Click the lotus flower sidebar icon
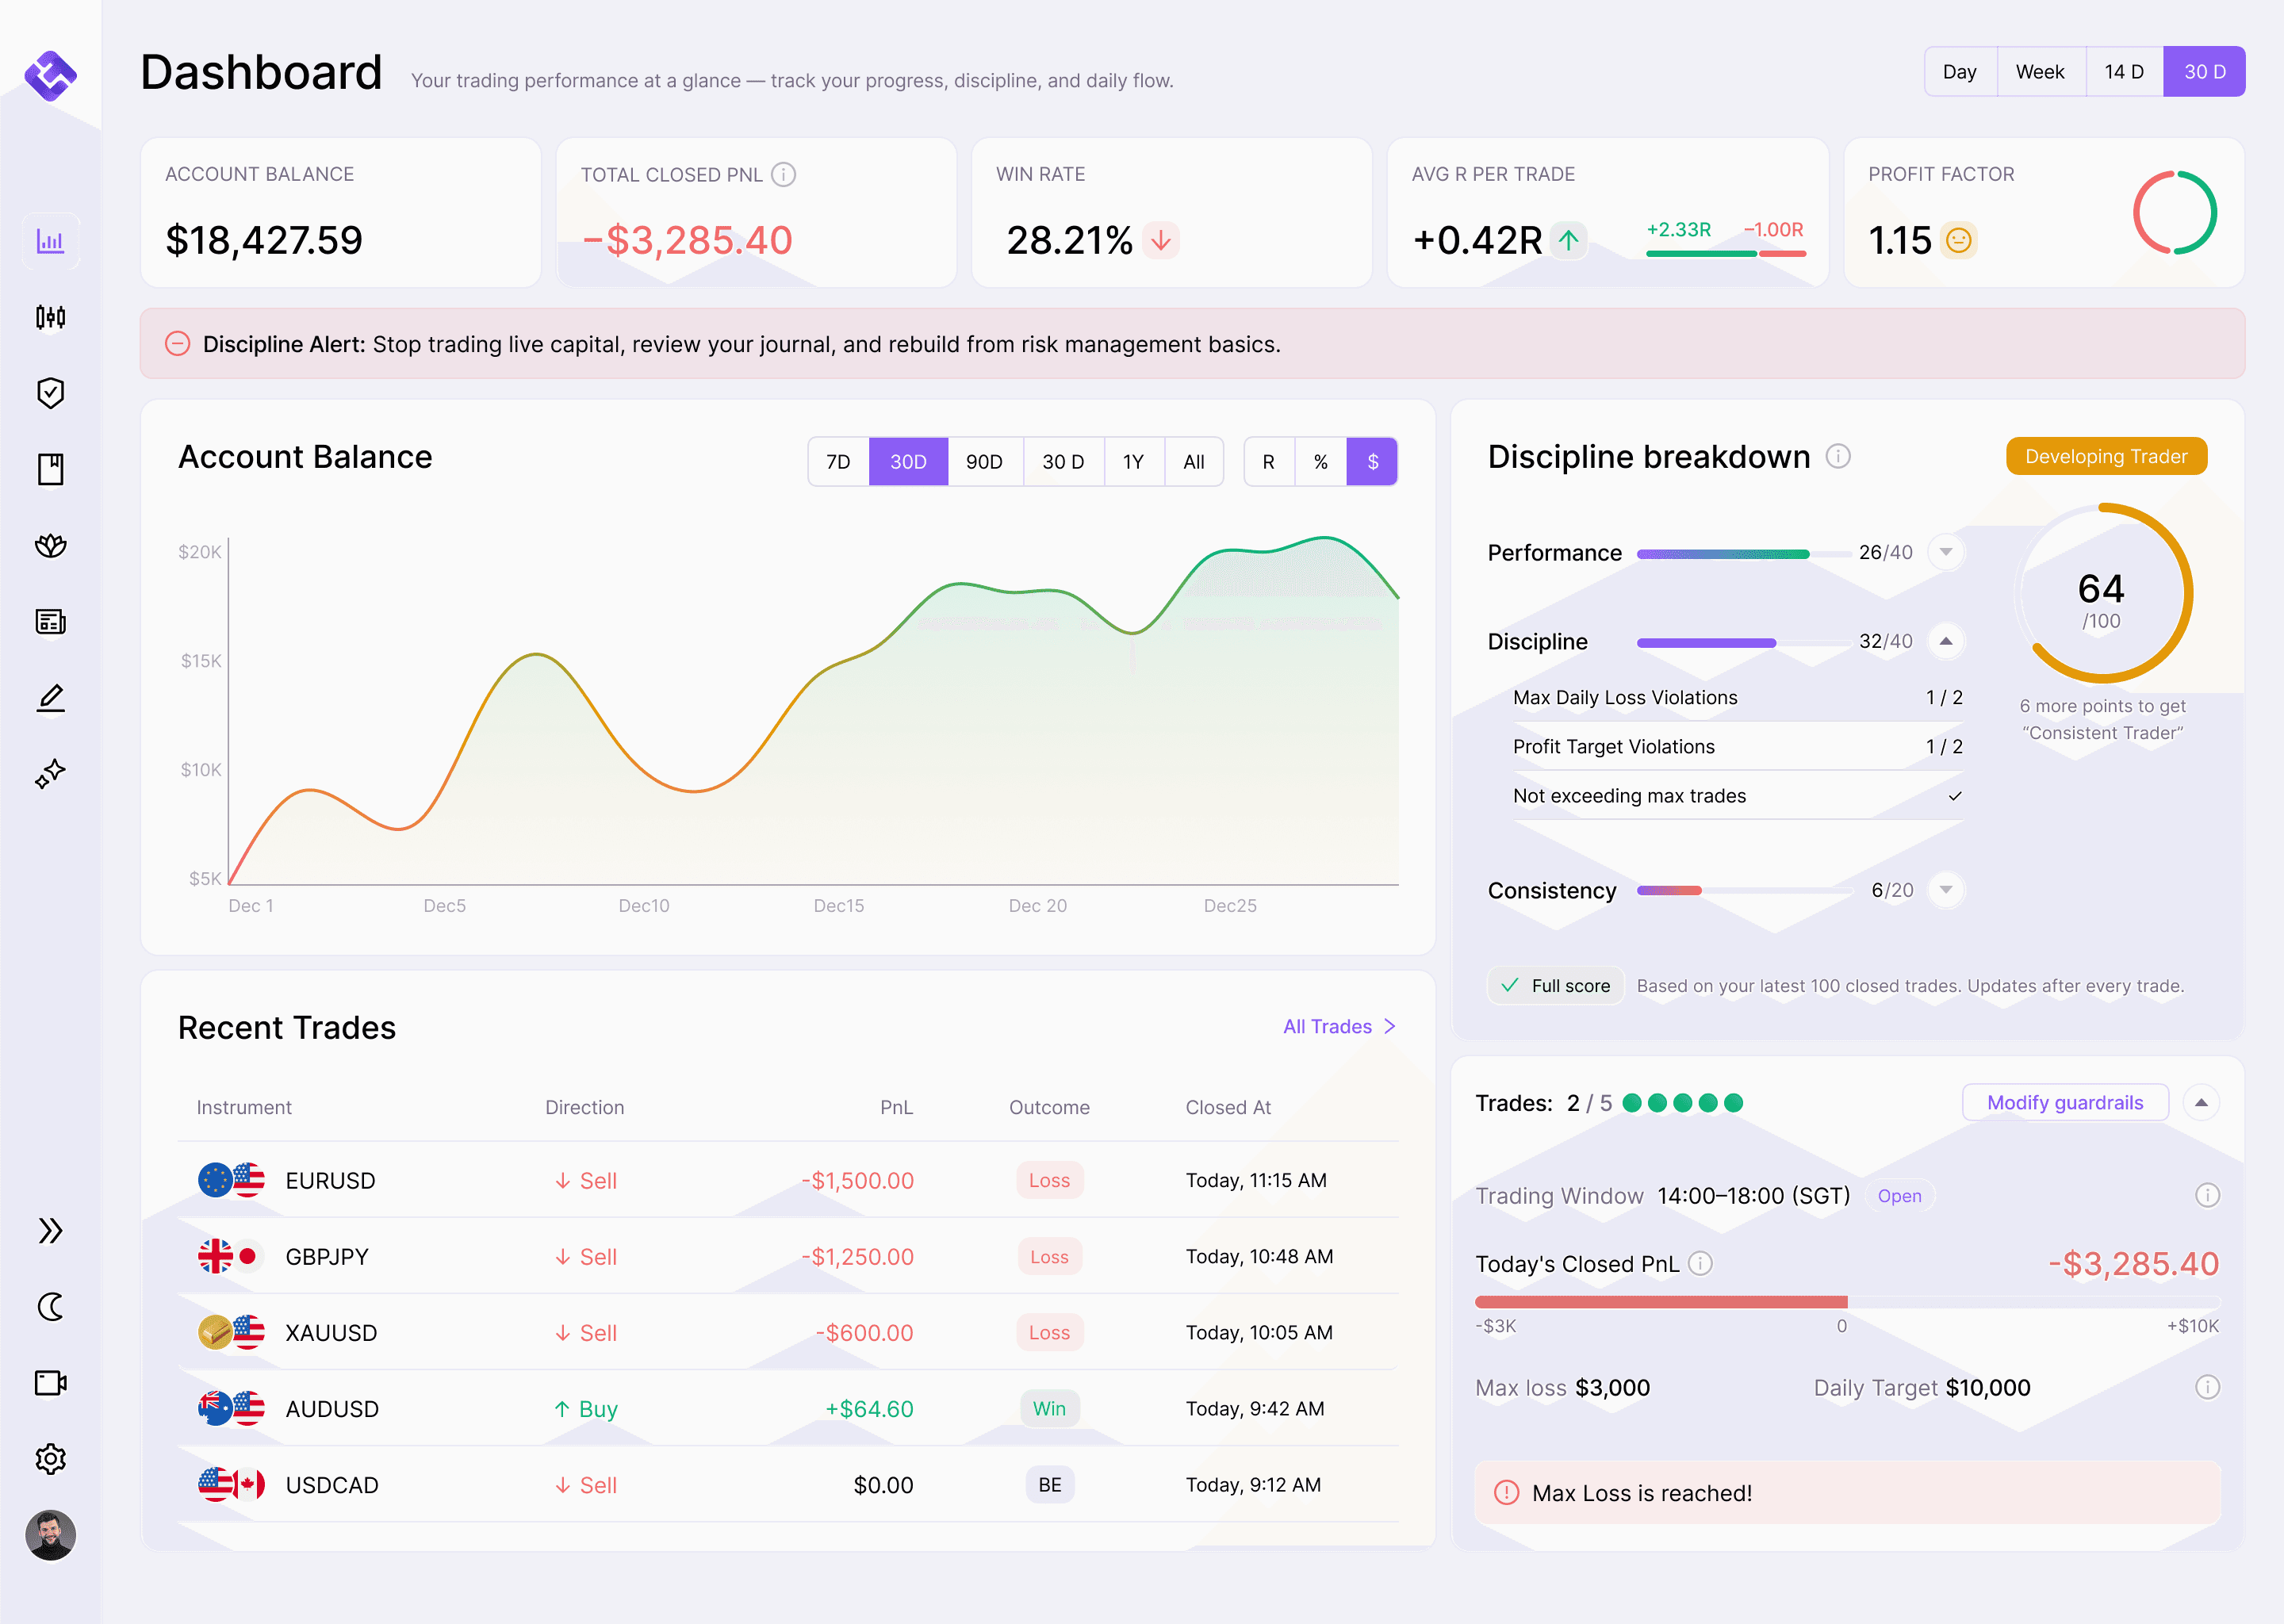The width and height of the screenshot is (2284, 1624). coord(50,545)
